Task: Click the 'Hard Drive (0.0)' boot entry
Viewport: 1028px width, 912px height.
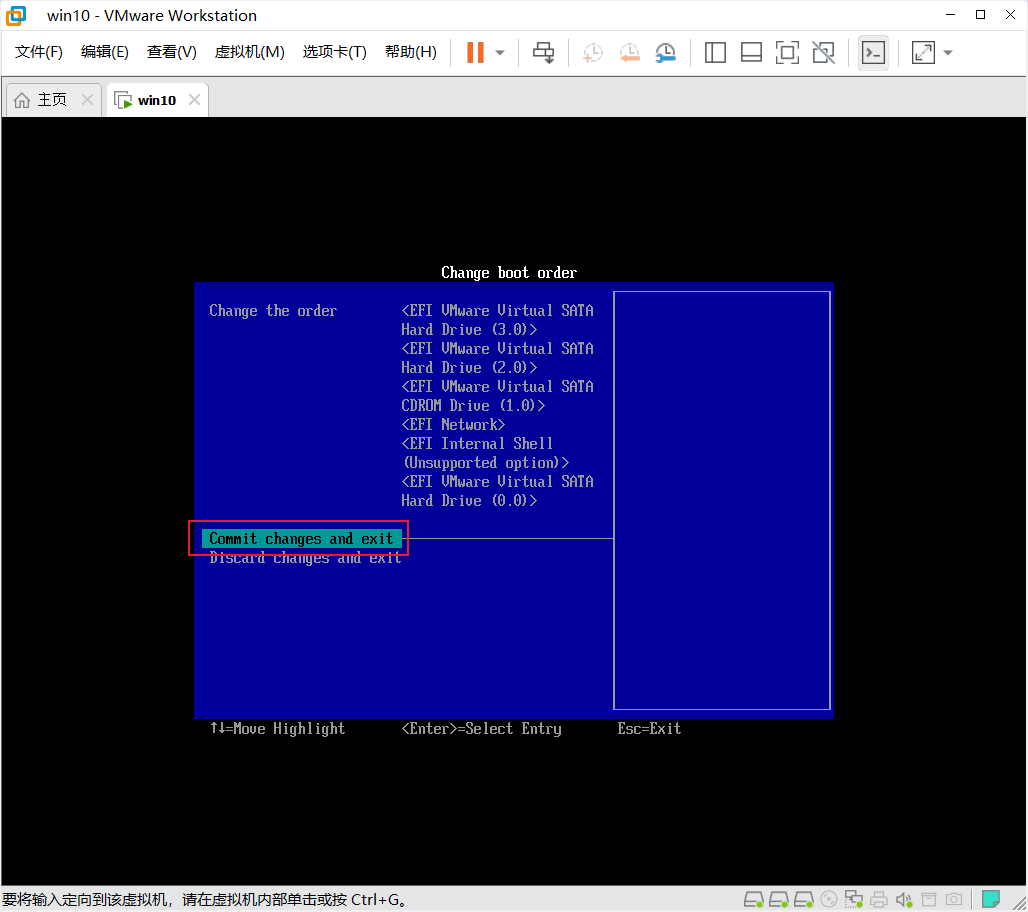Action: click(x=498, y=491)
